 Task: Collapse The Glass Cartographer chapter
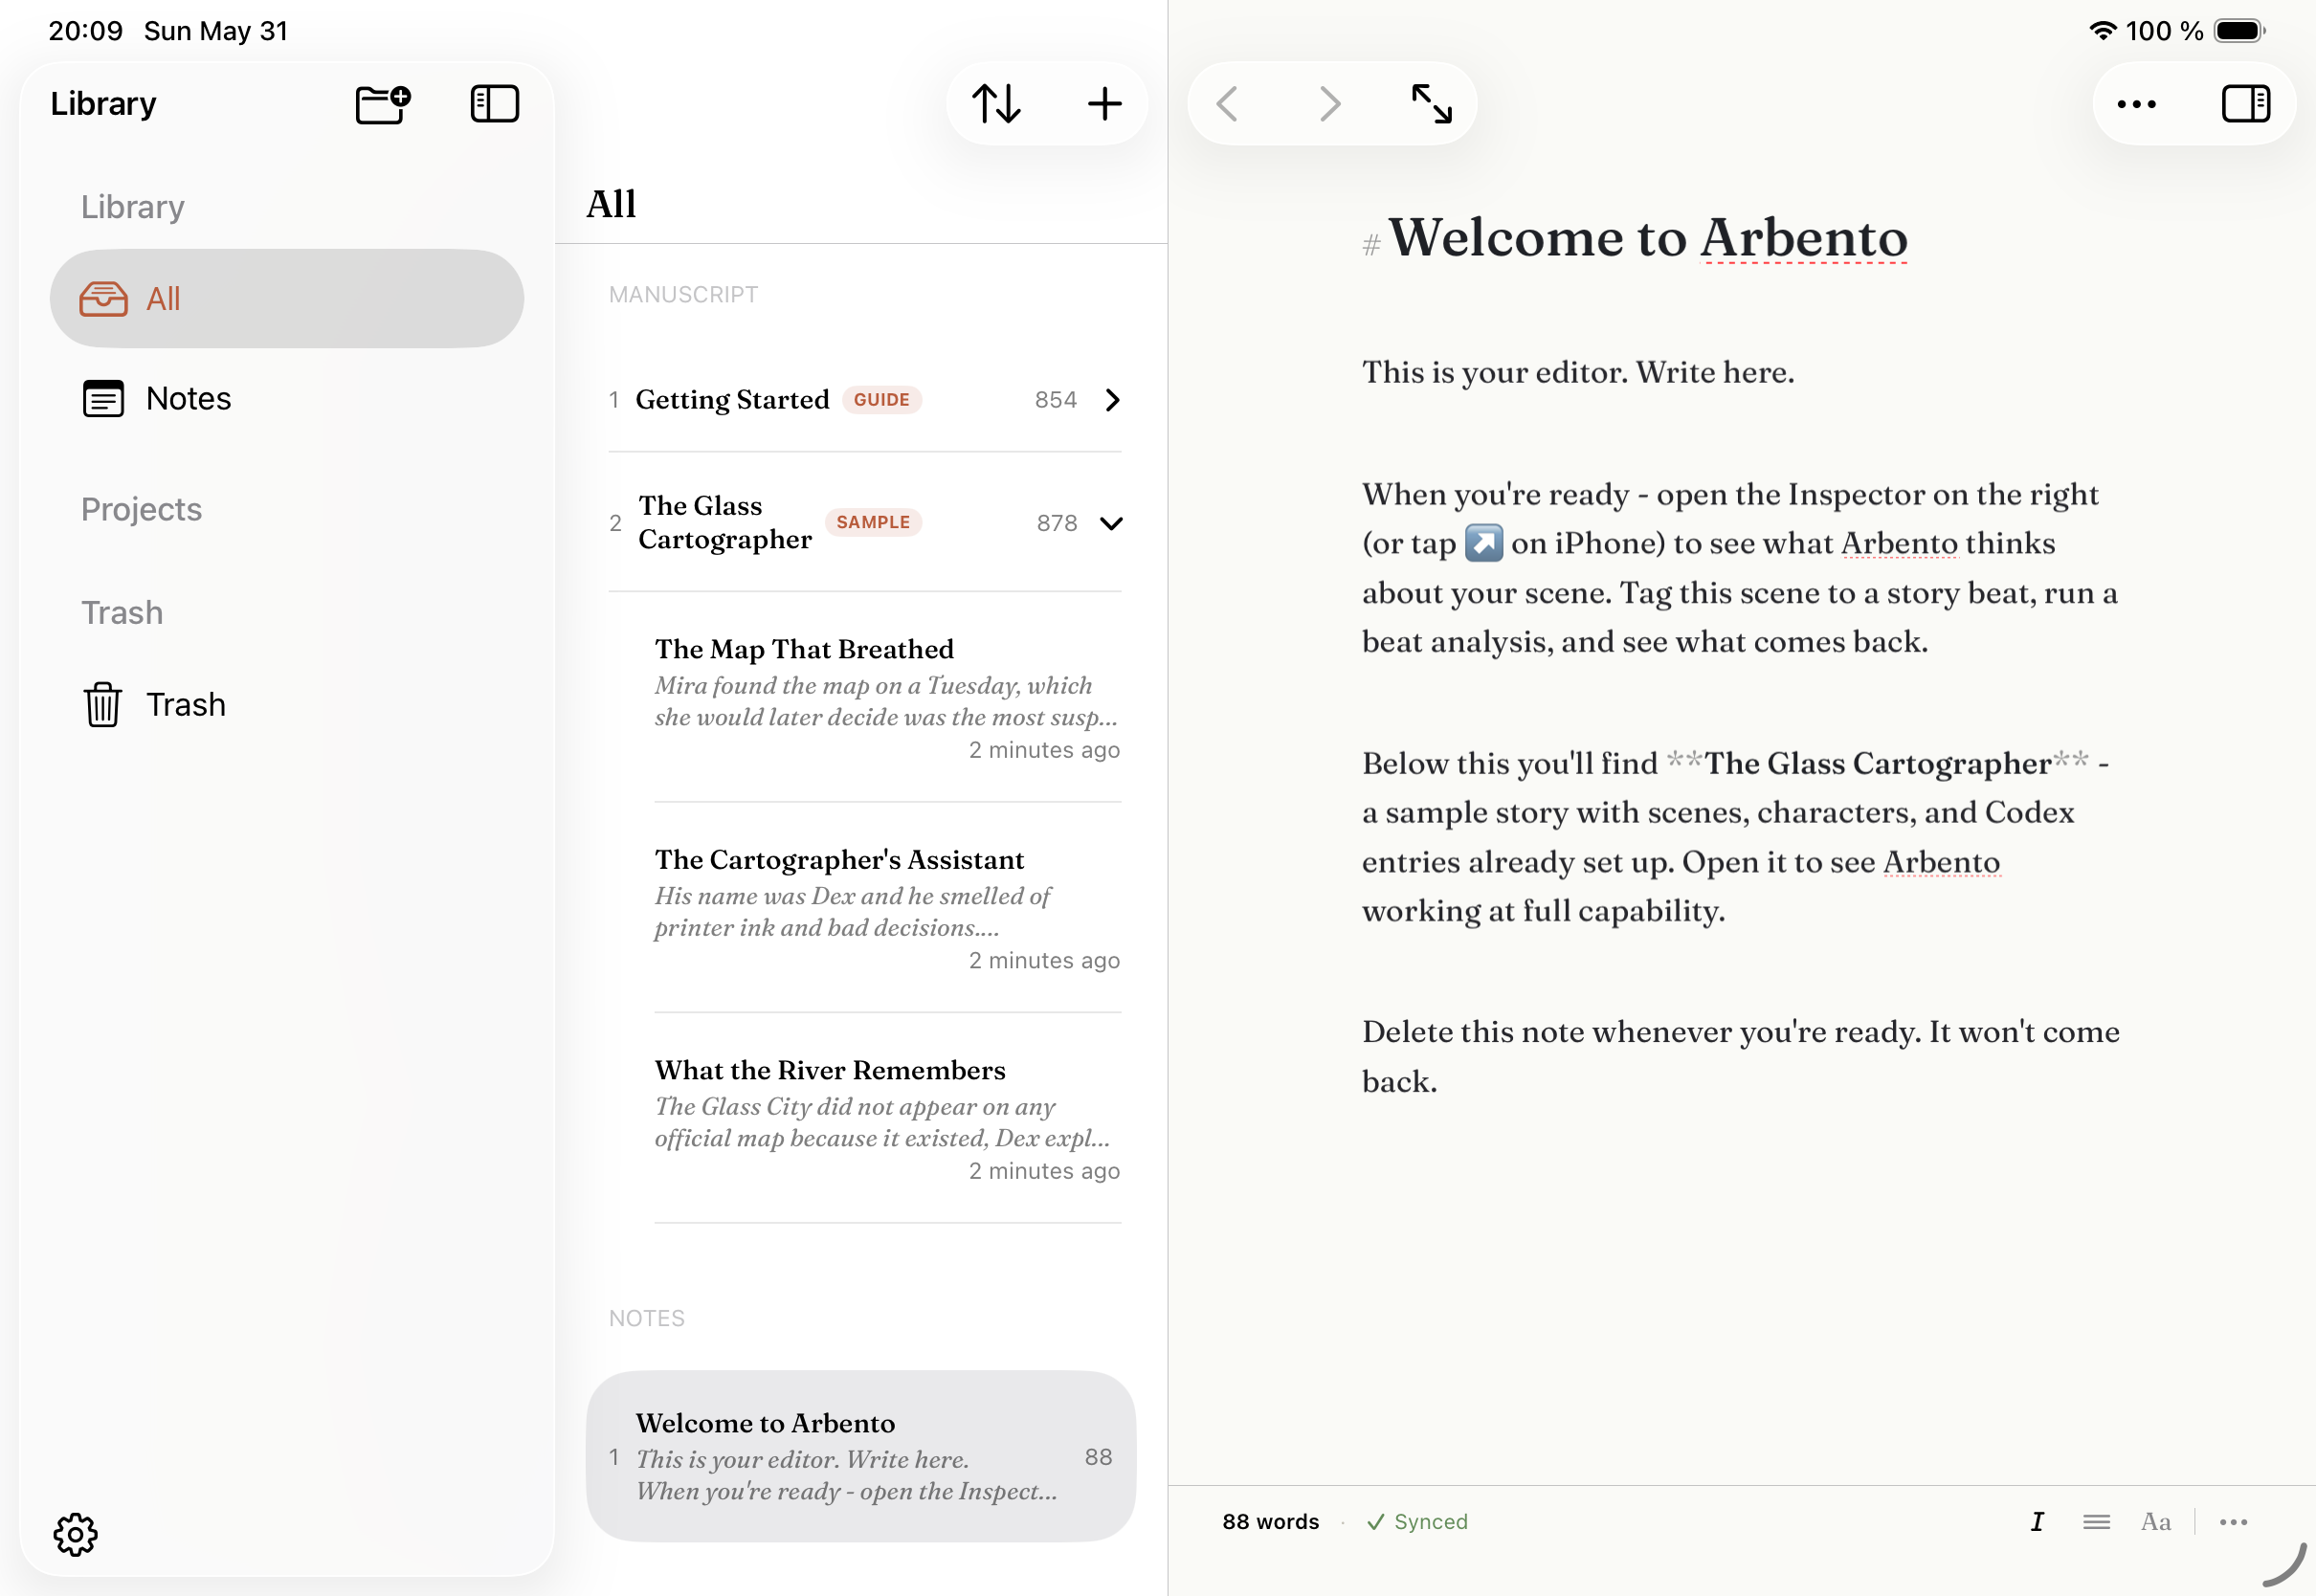(x=1111, y=523)
